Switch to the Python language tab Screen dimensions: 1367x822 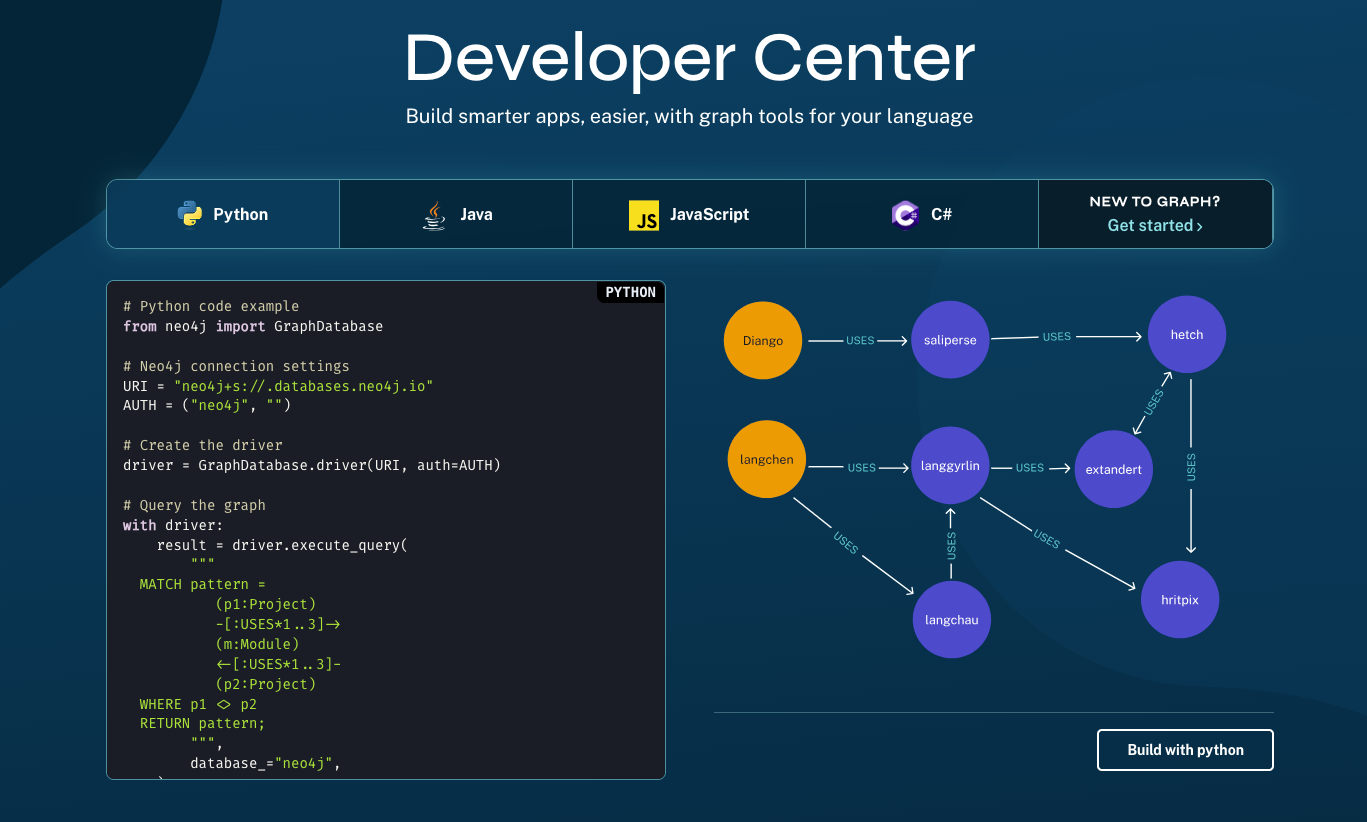(223, 214)
